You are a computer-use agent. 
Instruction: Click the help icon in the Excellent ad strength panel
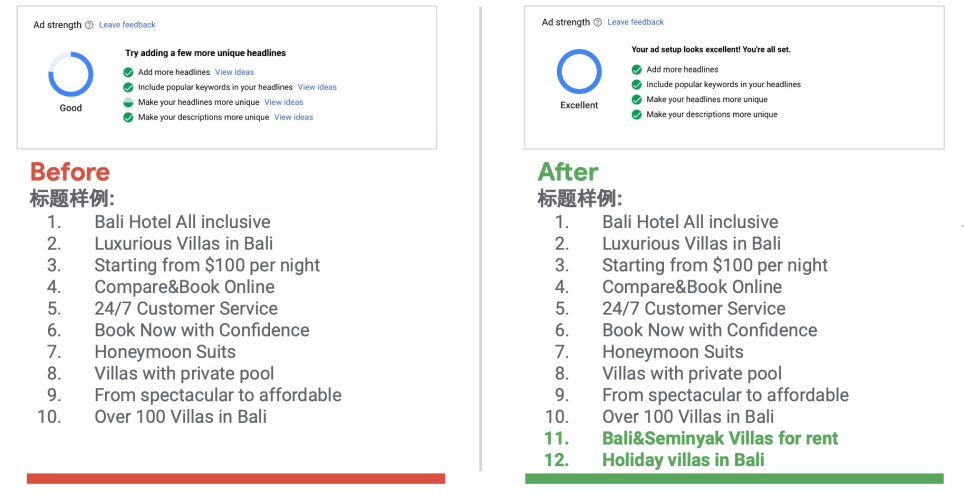(x=597, y=22)
